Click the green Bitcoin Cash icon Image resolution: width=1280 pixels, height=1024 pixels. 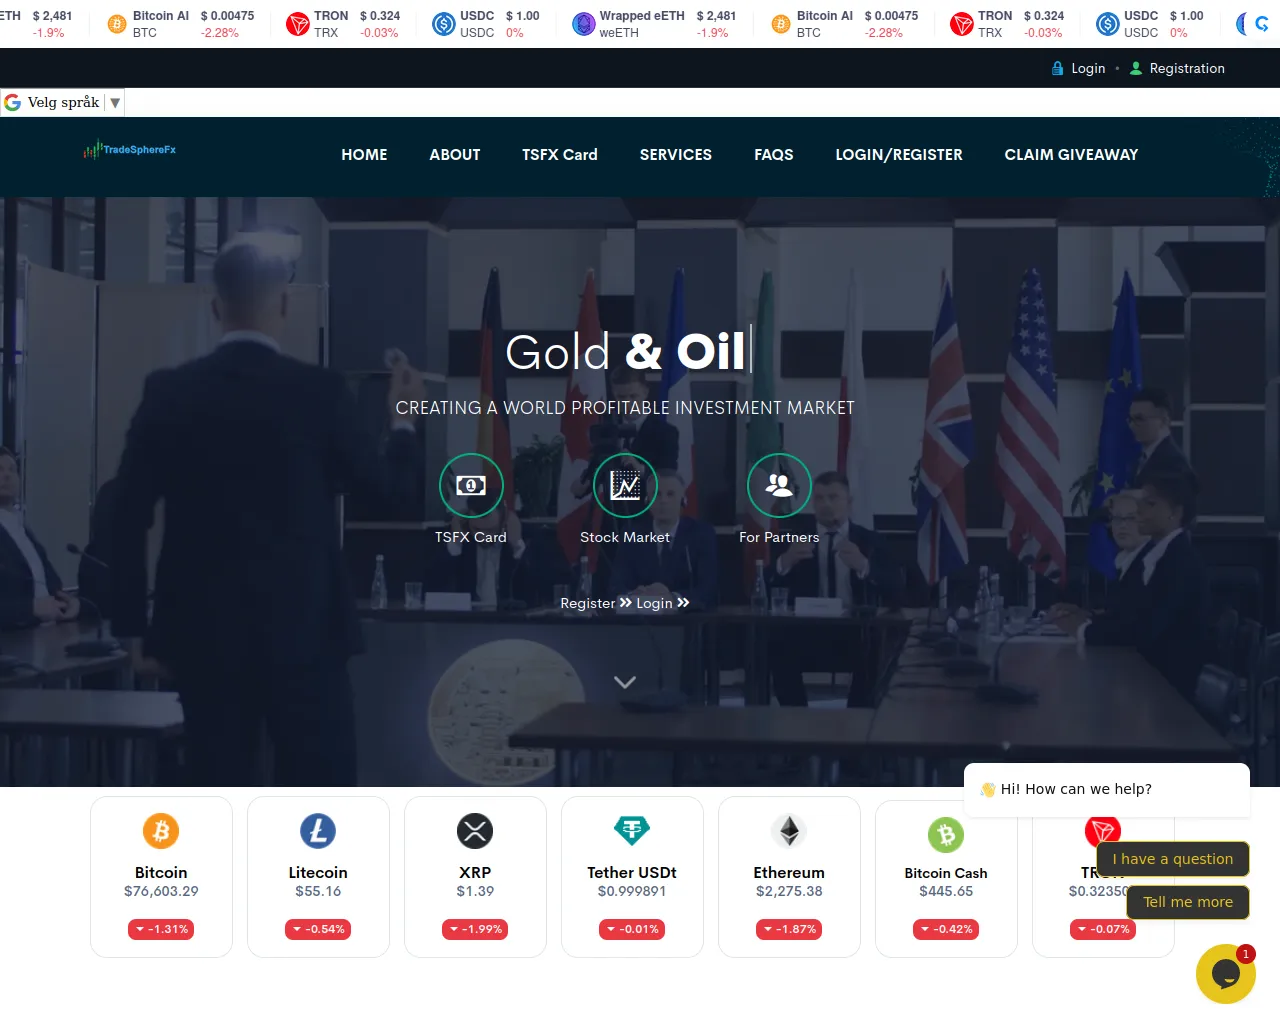(x=946, y=835)
